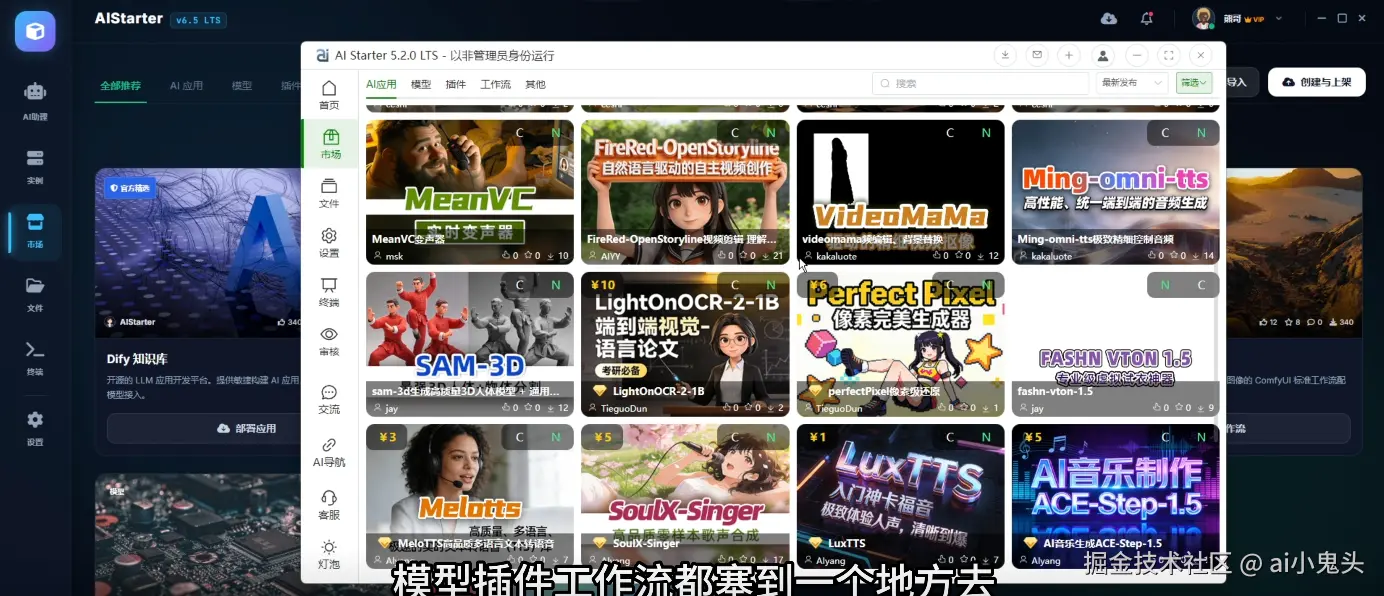Switch to the 其他 tab
Screen dimensions: 1384x596
(535, 84)
